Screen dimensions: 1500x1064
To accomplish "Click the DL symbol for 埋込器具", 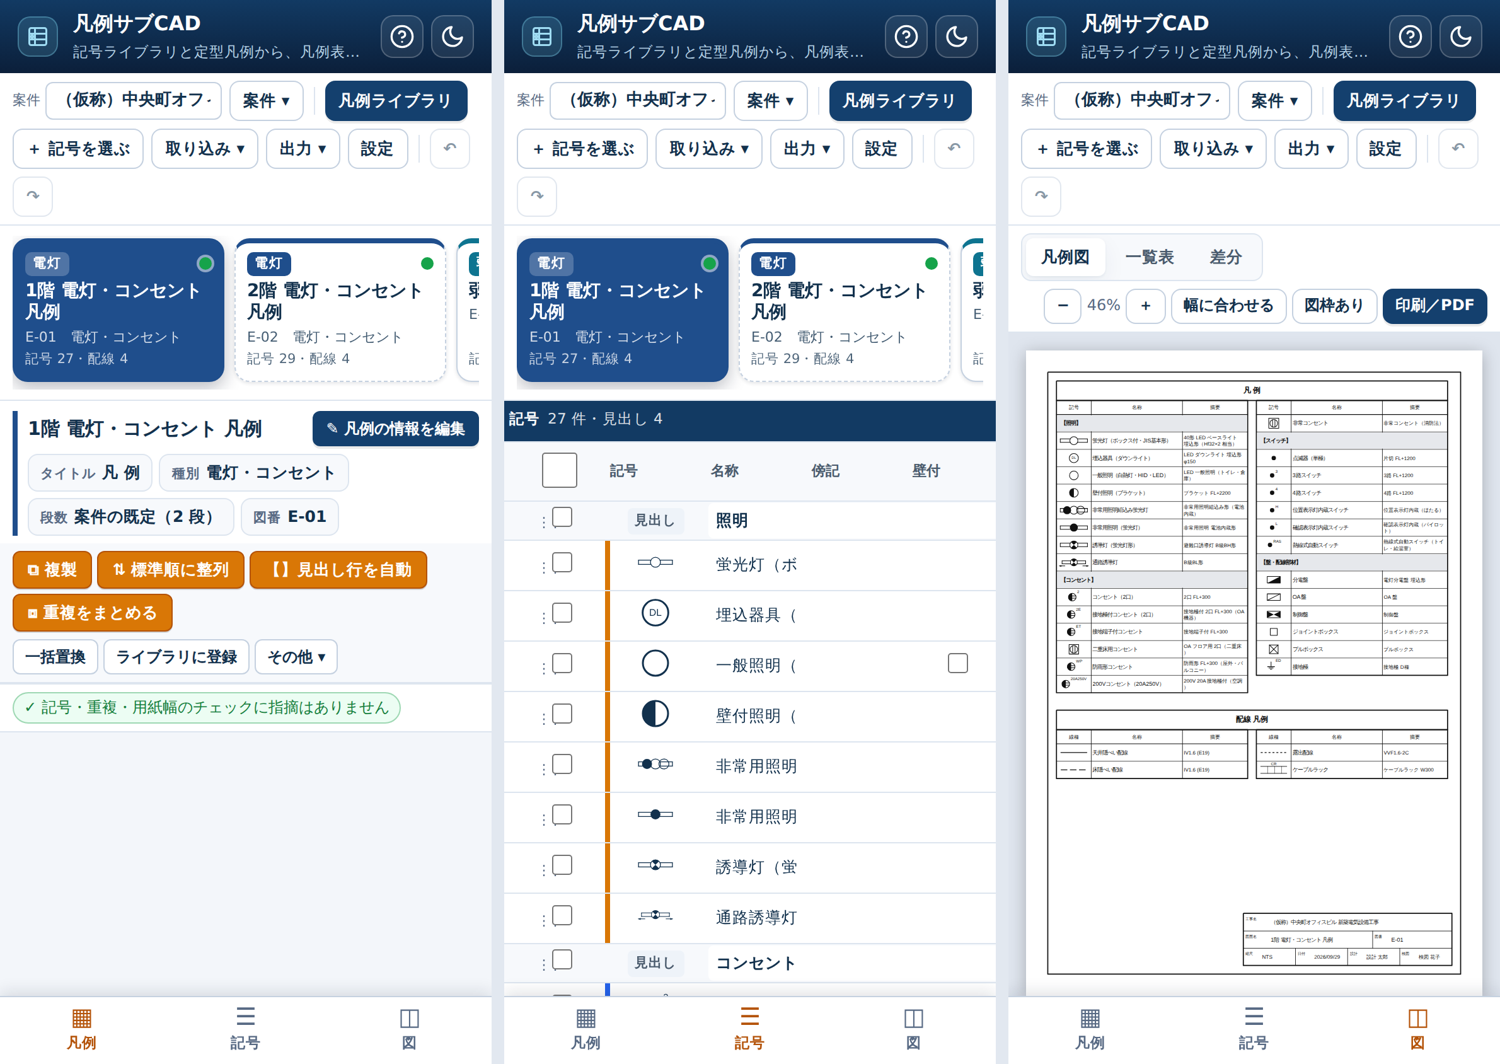I will [655, 613].
